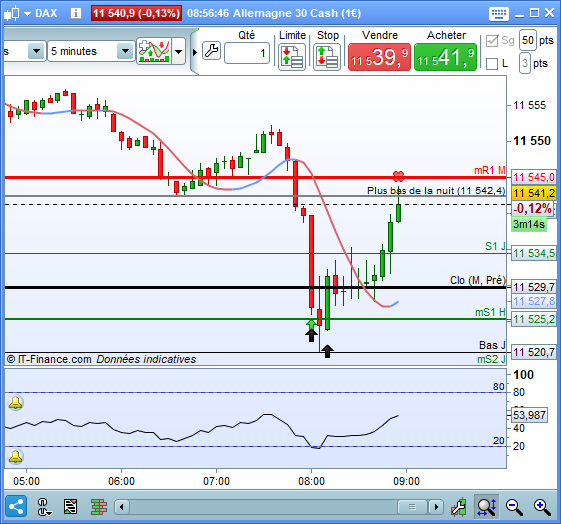Image resolution: width=561 pixels, height=524 pixels.
Task: Select the mS1 H price label 11 525,2
Action: click(x=533, y=319)
